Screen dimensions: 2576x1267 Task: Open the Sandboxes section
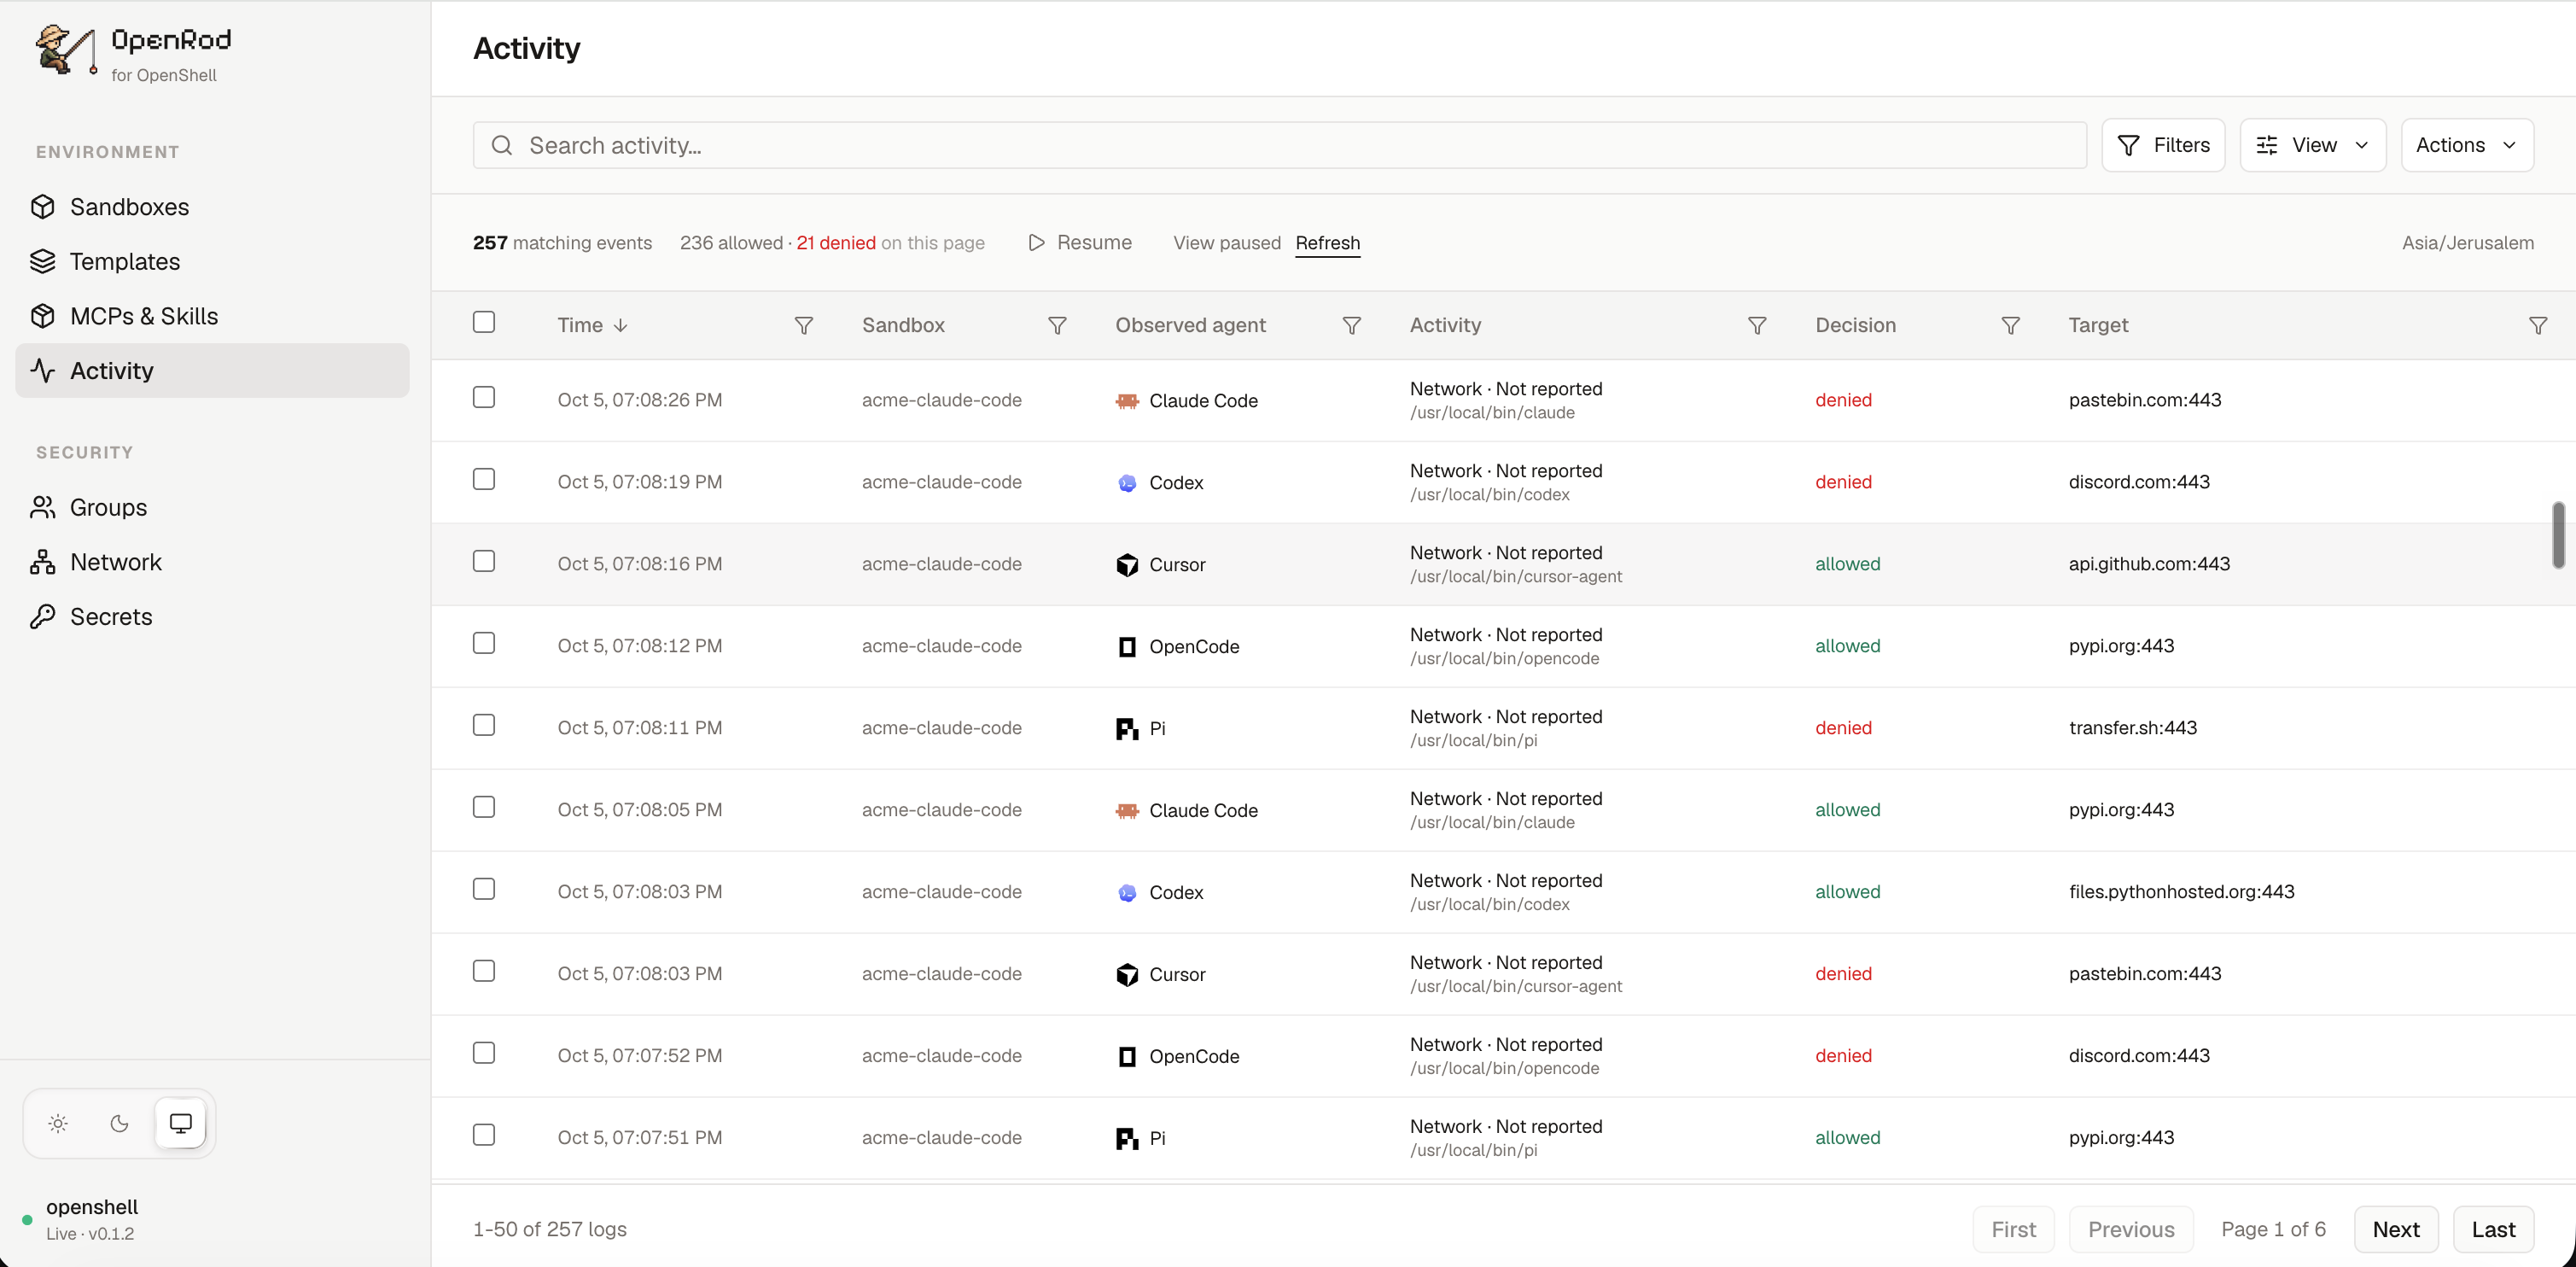tap(212, 207)
